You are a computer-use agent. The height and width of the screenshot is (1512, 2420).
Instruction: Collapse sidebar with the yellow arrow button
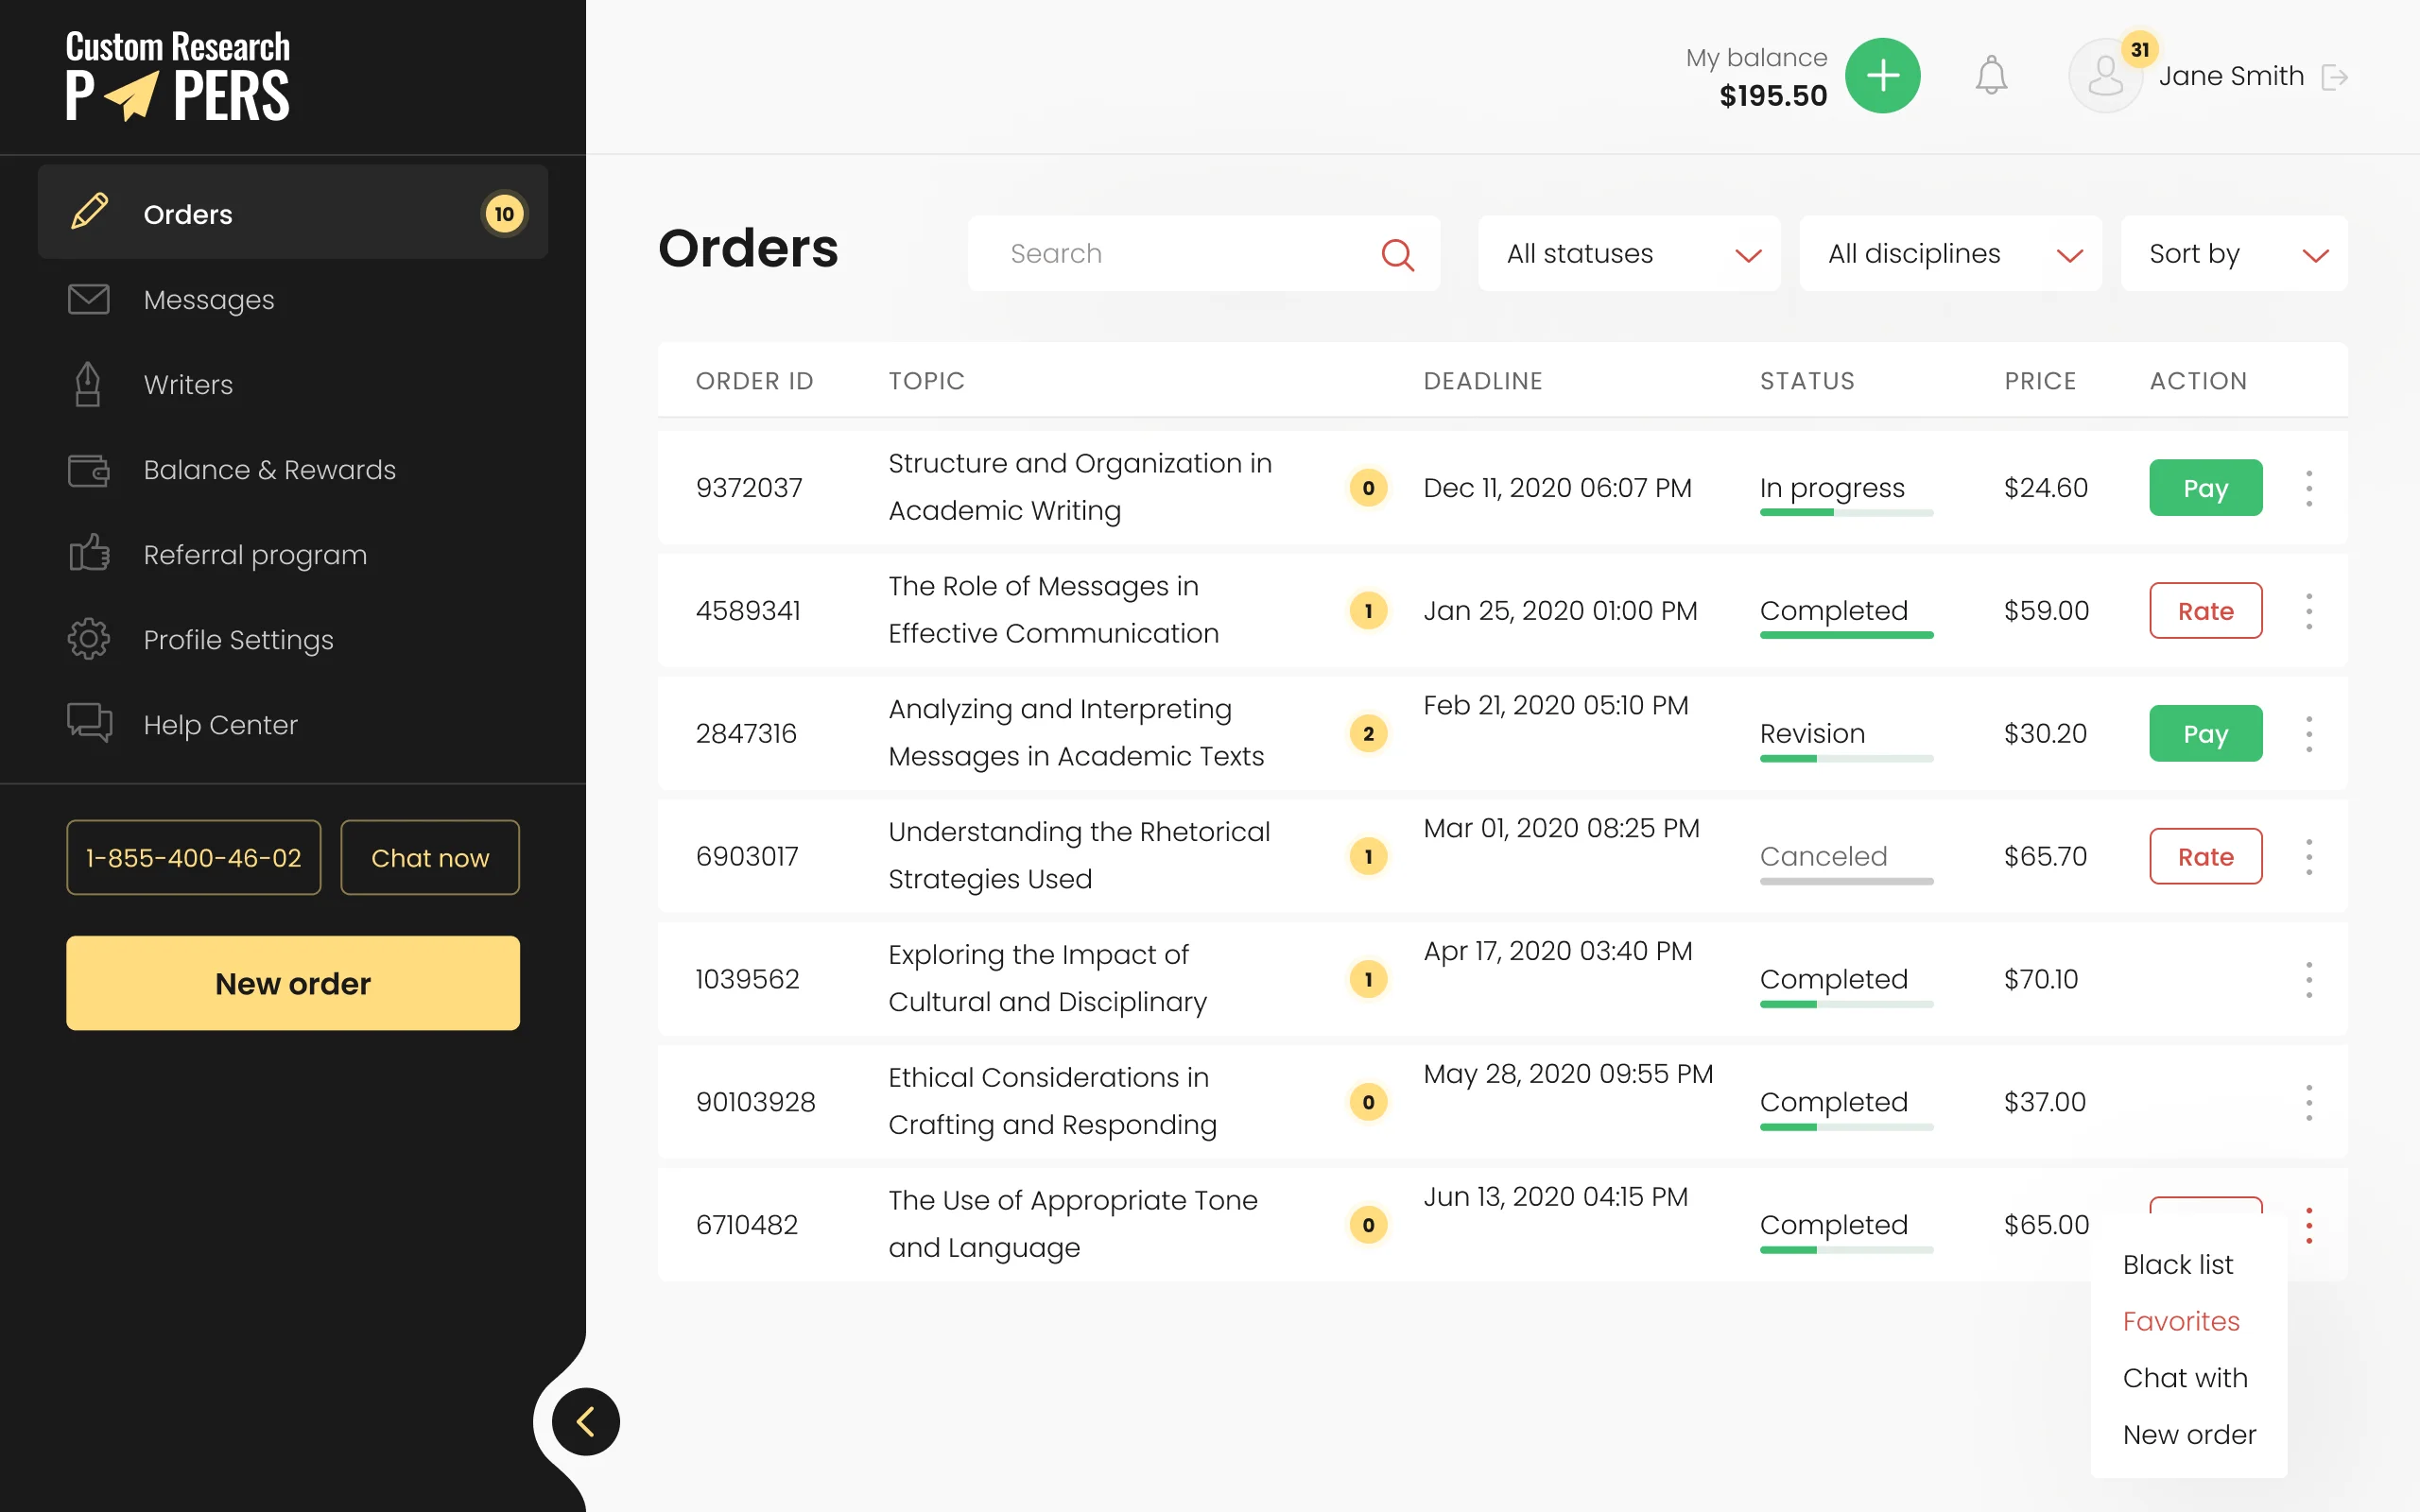(x=586, y=1421)
